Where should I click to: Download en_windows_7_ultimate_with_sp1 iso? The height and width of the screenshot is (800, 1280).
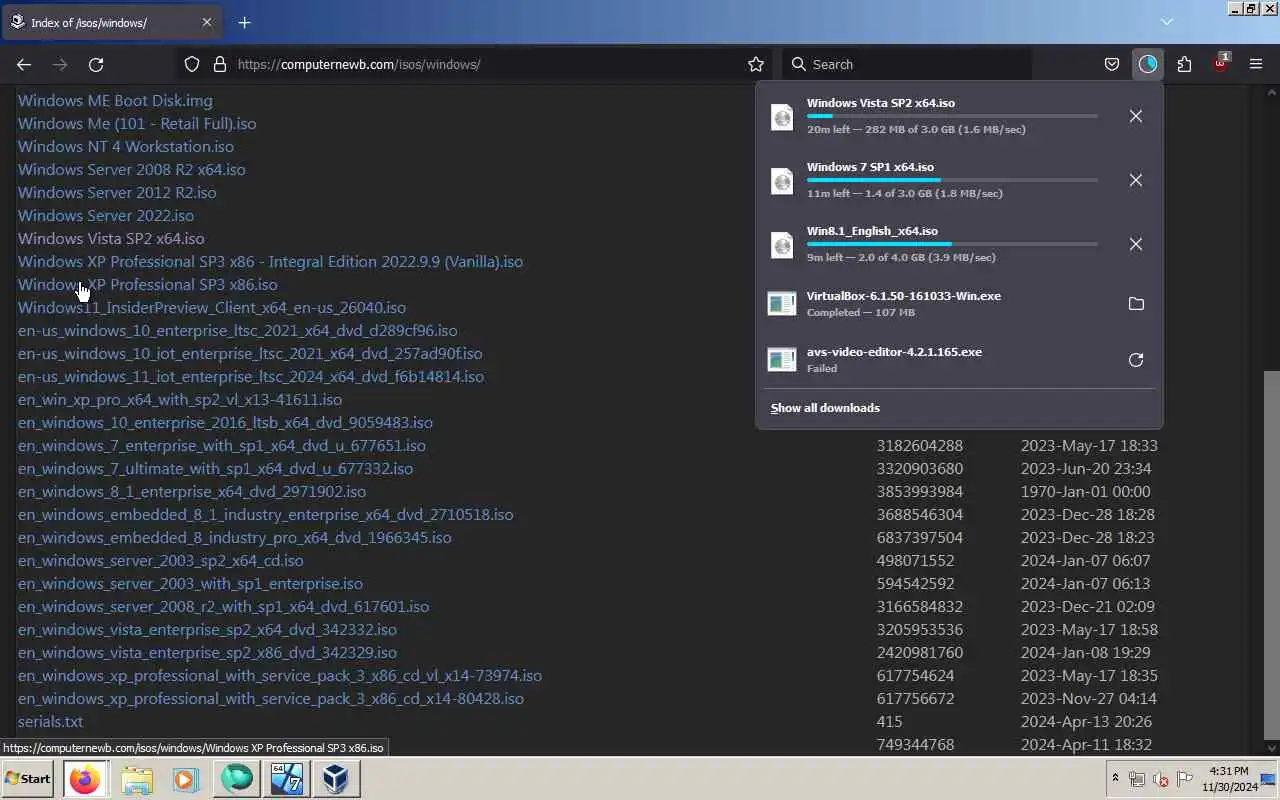tap(215, 468)
